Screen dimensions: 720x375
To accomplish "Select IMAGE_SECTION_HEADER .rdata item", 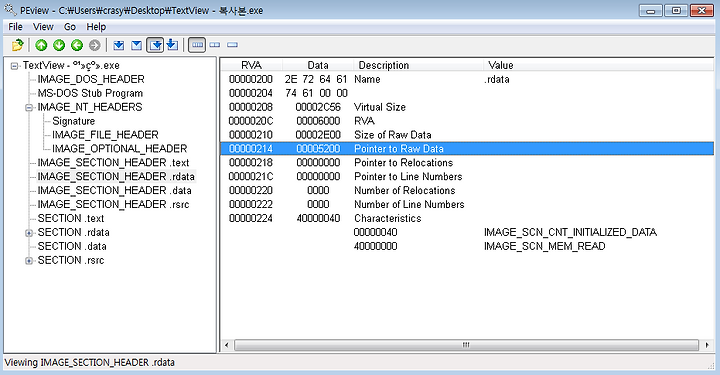I will tap(116, 177).
